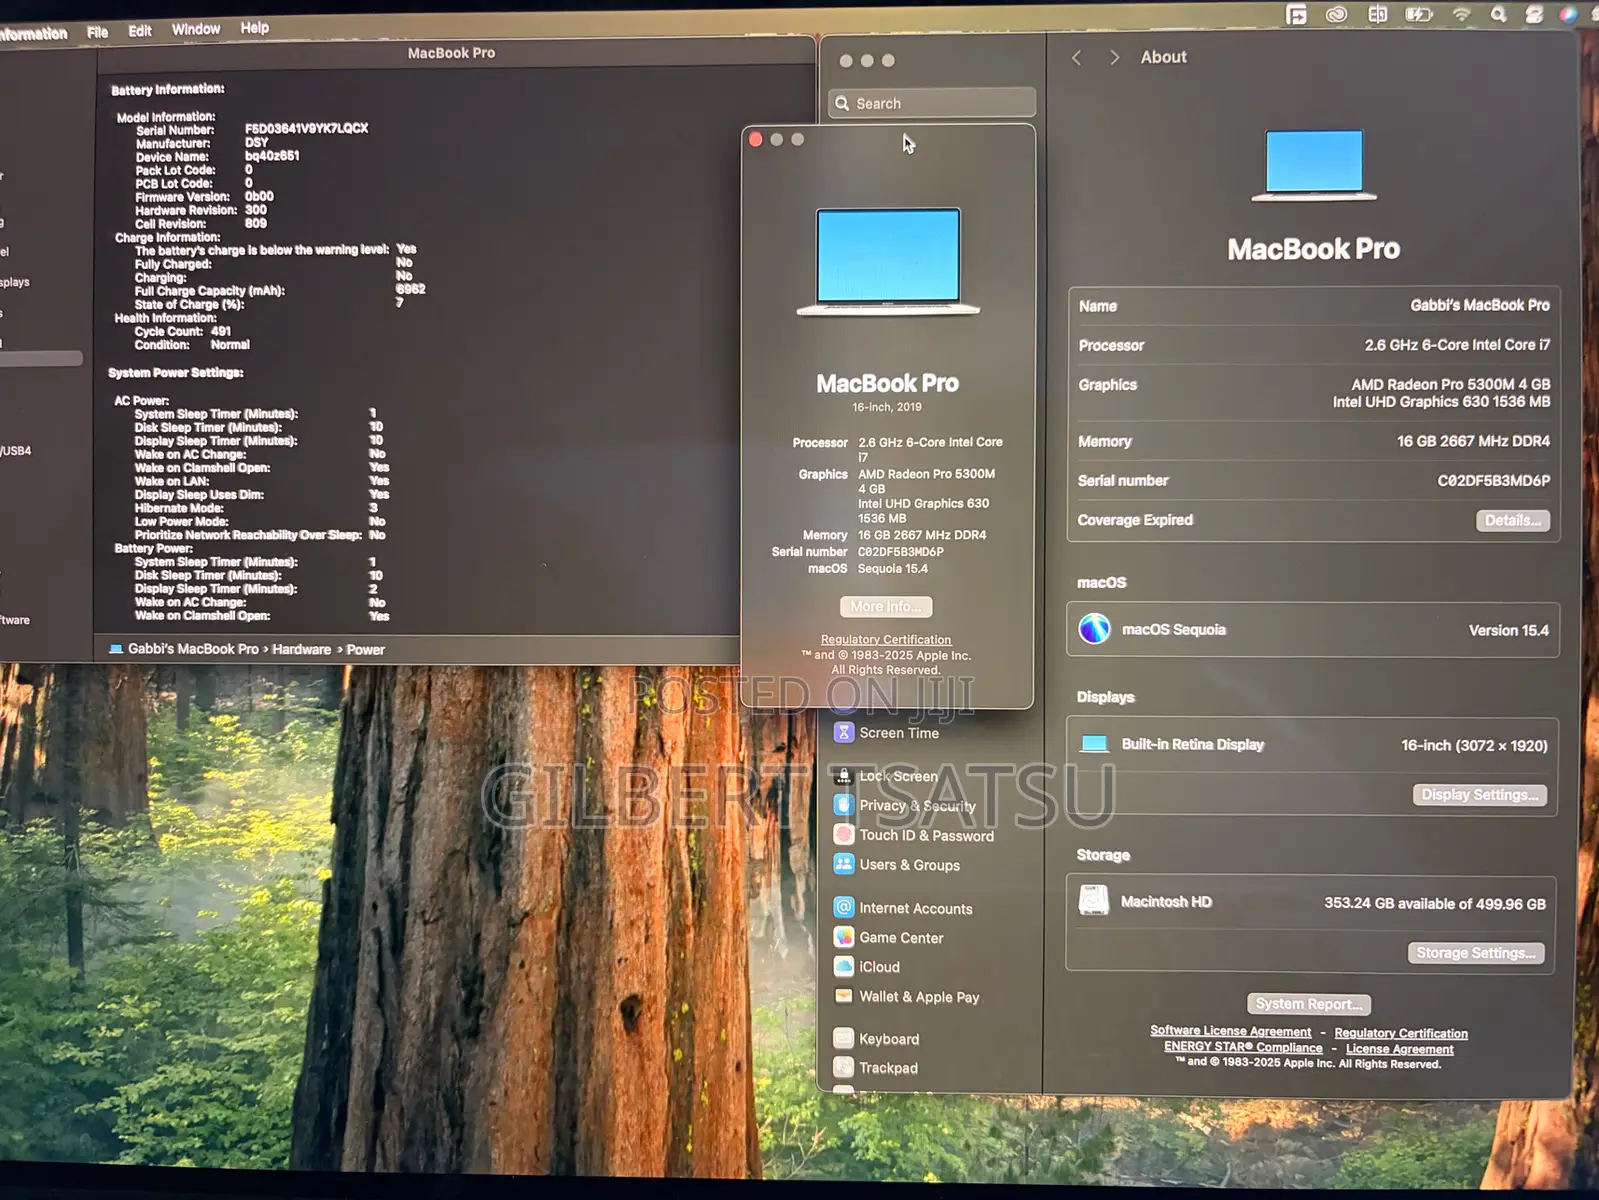Click the Creative Cloud menu bar icon
Viewport: 1599px width, 1200px height.
coord(1336,14)
